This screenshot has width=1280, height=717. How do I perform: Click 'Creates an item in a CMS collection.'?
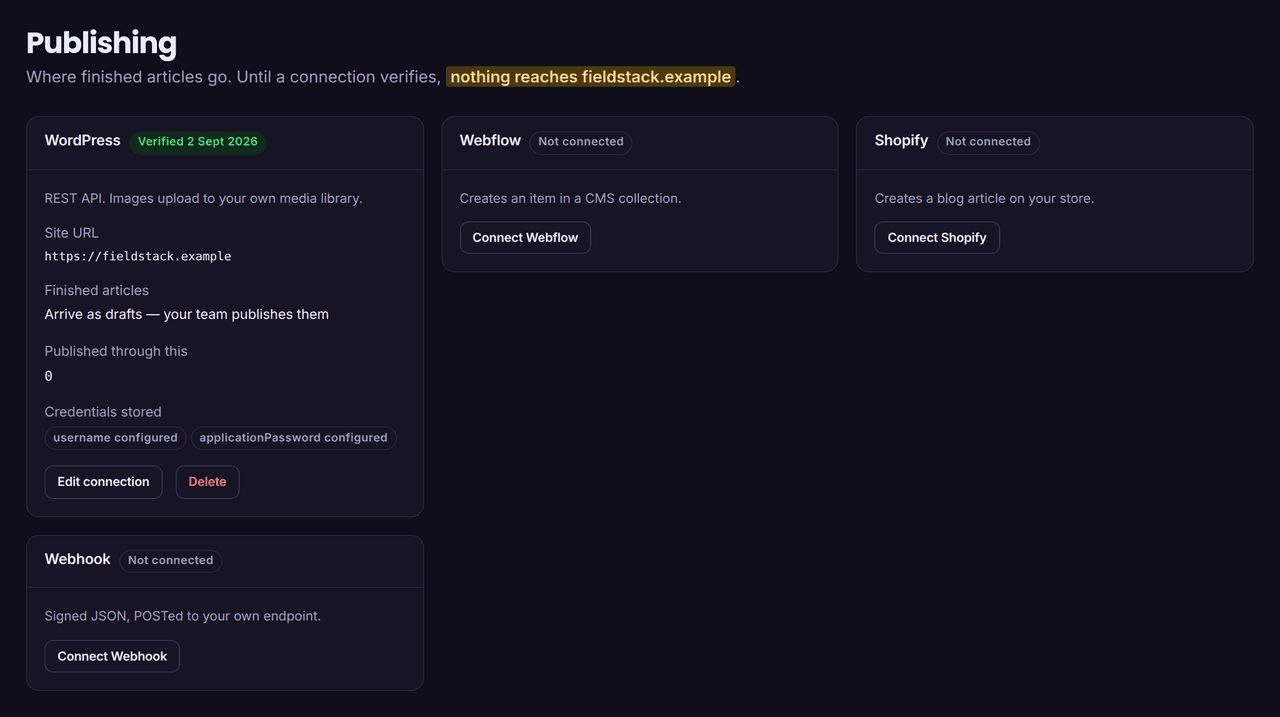pyautogui.click(x=570, y=198)
